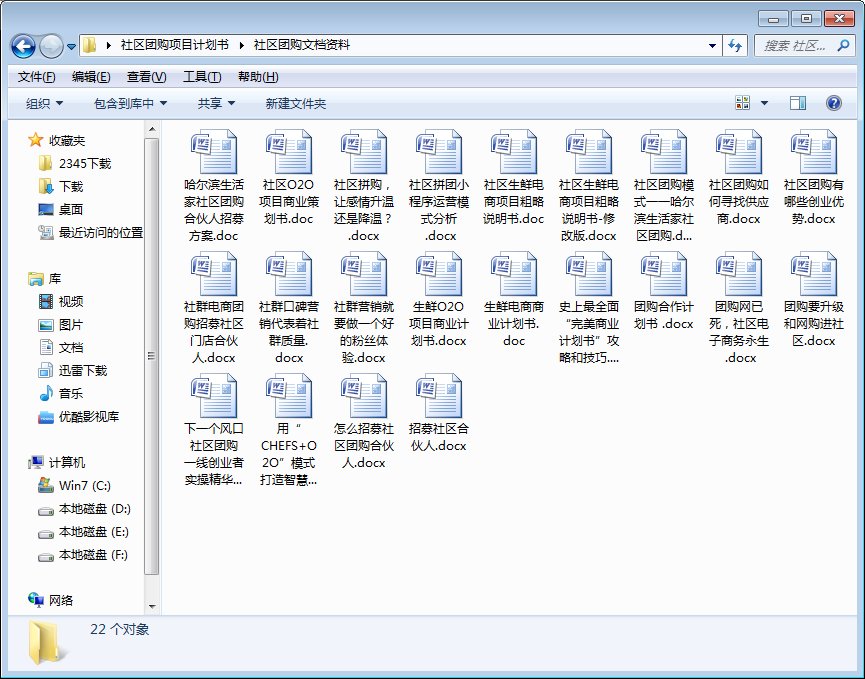Show the preview pane via its toolbar icon
The image size is (865, 679).
coord(798,103)
